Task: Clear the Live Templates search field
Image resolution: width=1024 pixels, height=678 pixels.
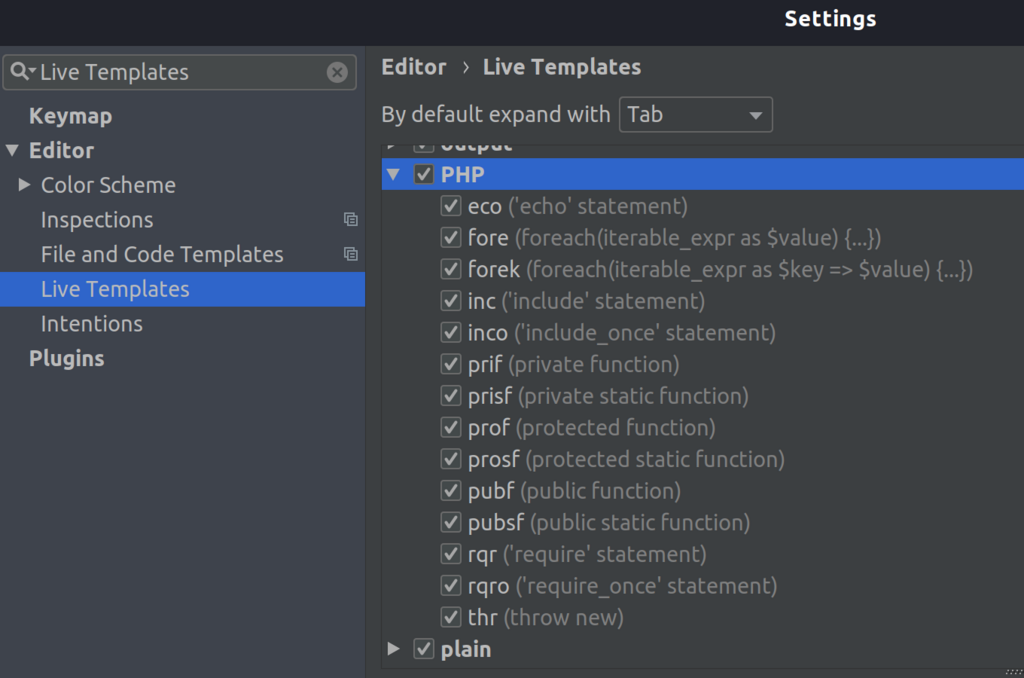Action: pyautogui.click(x=337, y=72)
